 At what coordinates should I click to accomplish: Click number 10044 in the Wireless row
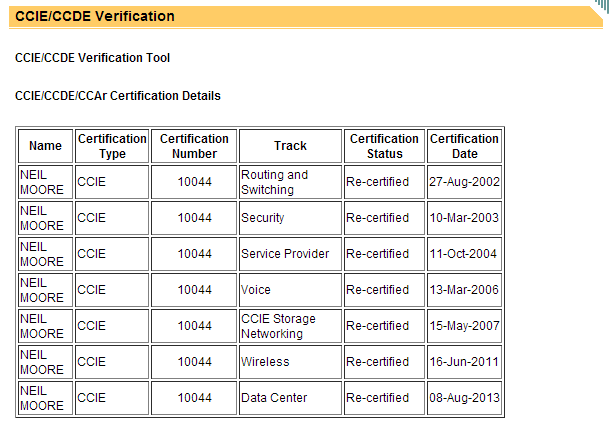coord(195,362)
